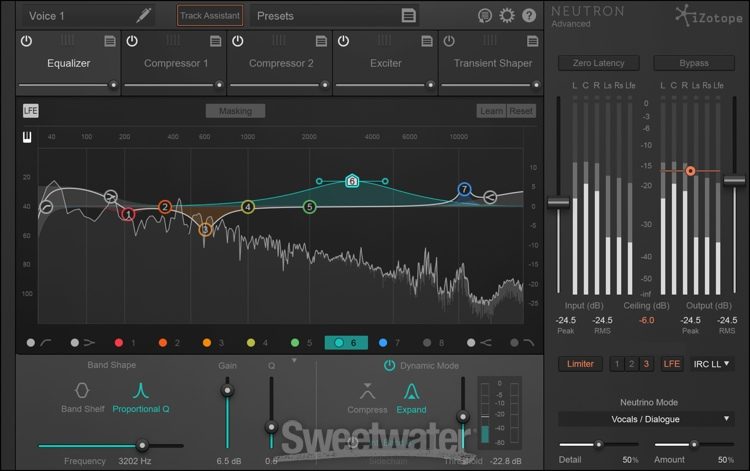Choose the Band Shelf shape
Viewport: 750px width, 471px height.
click(x=82, y=398)
